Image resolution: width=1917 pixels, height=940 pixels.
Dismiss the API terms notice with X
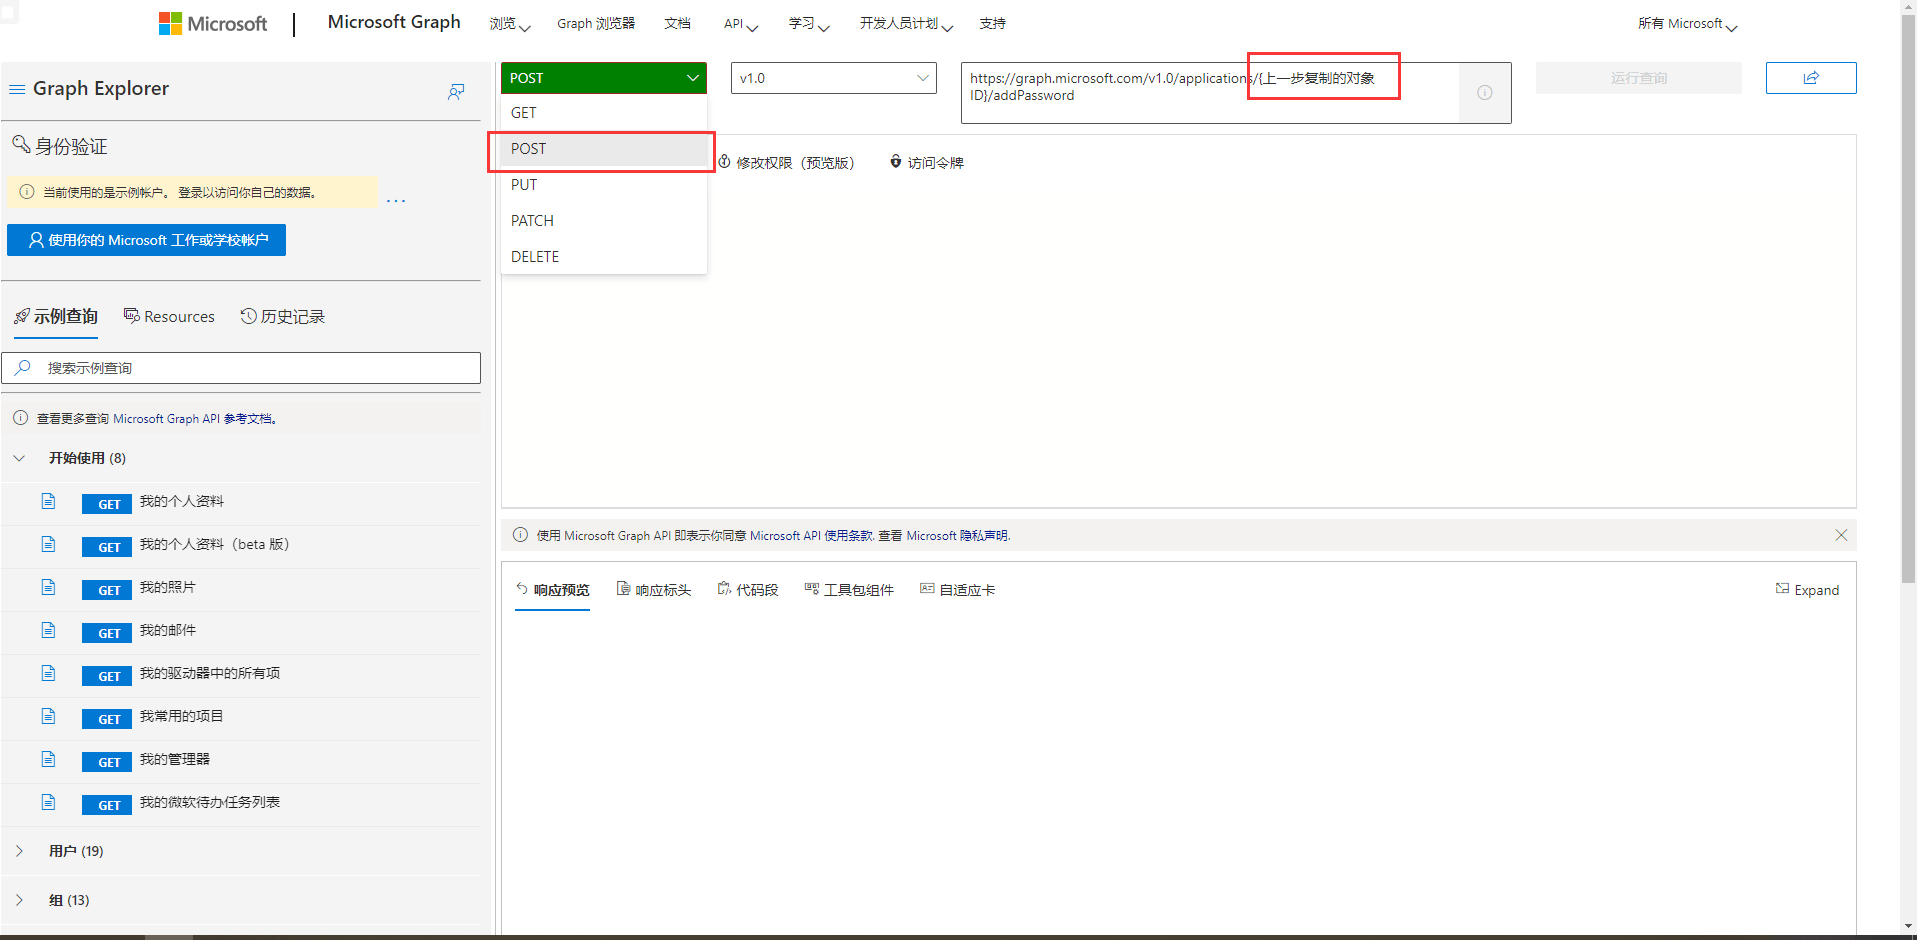pyautogui.click(x=1841, y=535)
